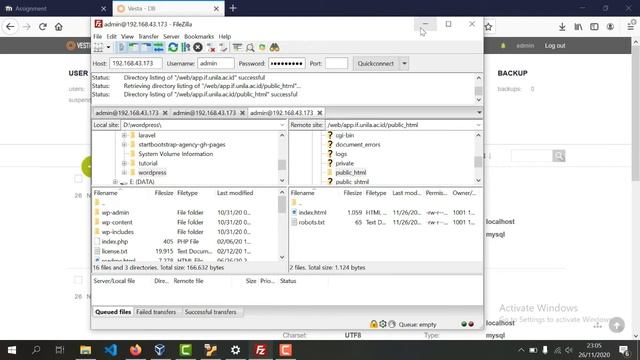Toggle remote directory tree display
Screen dimensions: 640x360
tap(146, 48)
